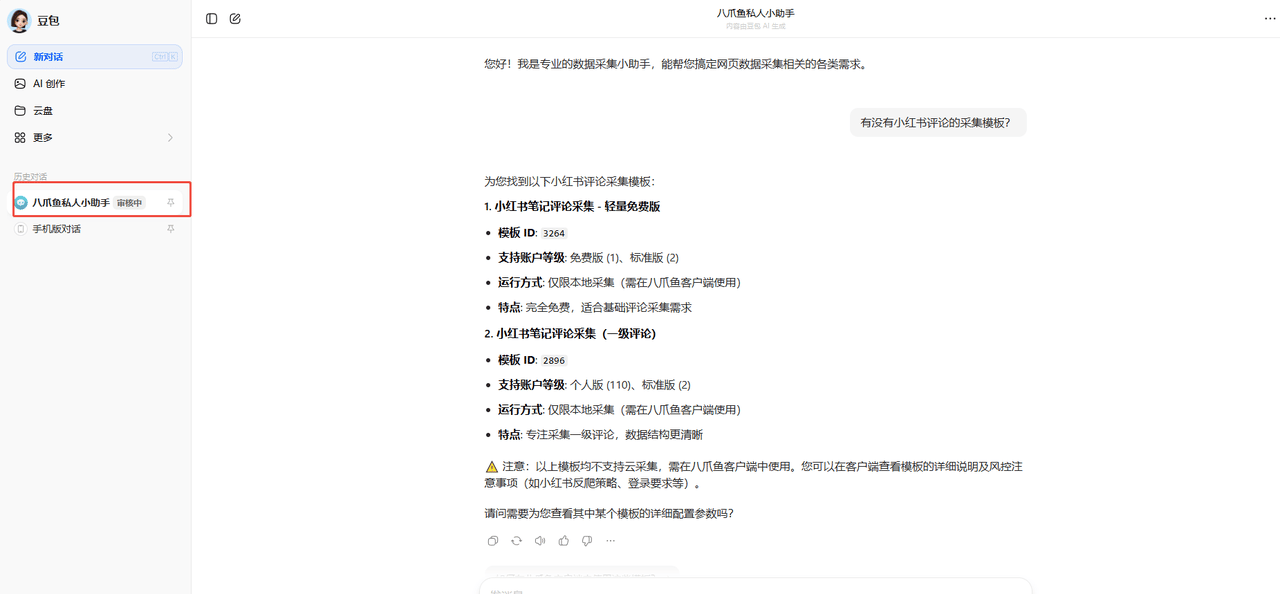Open the 手机板对话 history conversation
This screenshot has width=1280, height=594.
pos(95,229)
